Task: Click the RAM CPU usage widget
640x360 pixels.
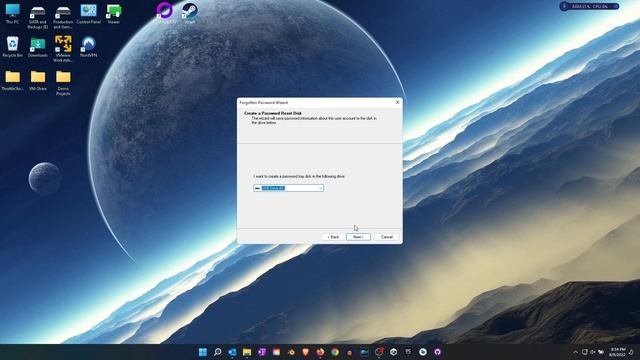Action: (589, 7)
